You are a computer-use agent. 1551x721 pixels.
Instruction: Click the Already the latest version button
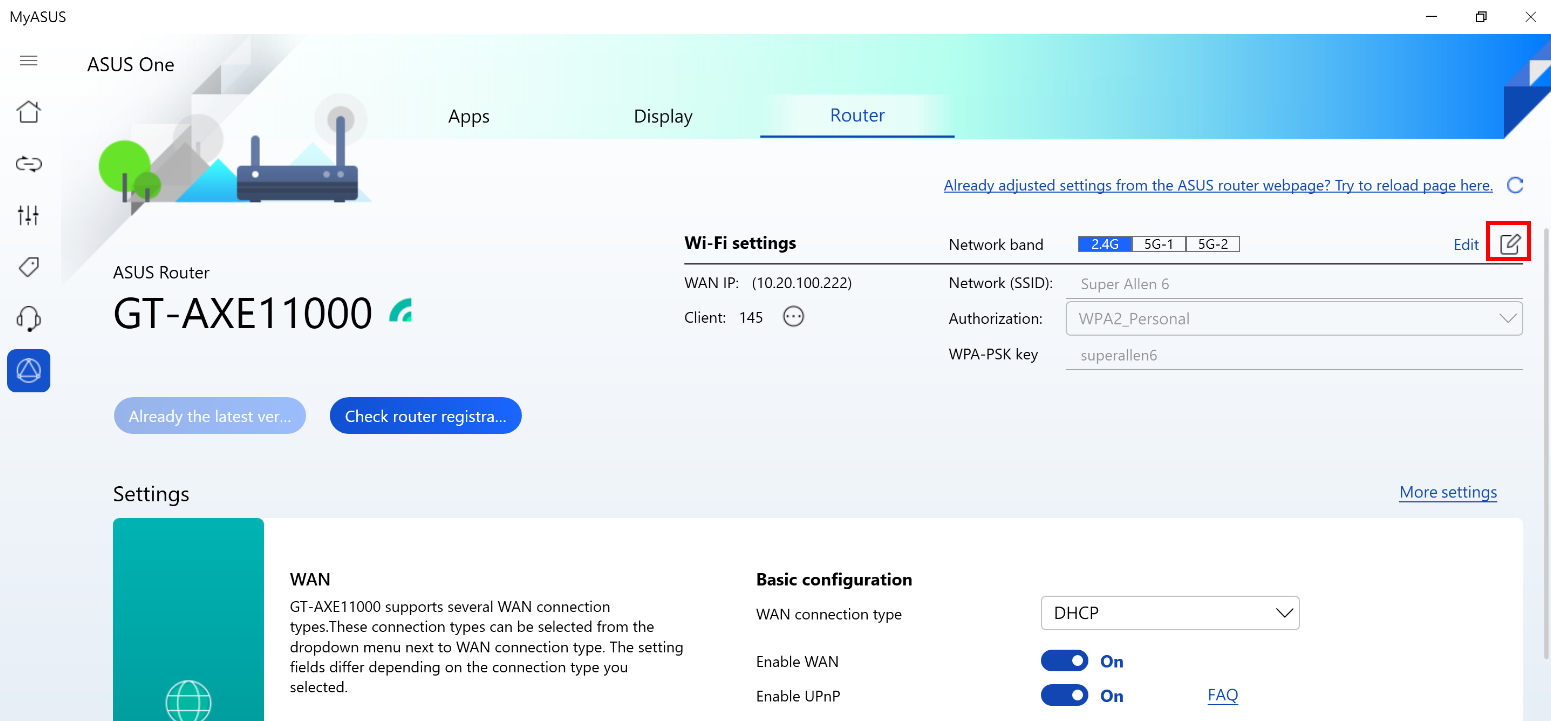click(x=210, y=416)
